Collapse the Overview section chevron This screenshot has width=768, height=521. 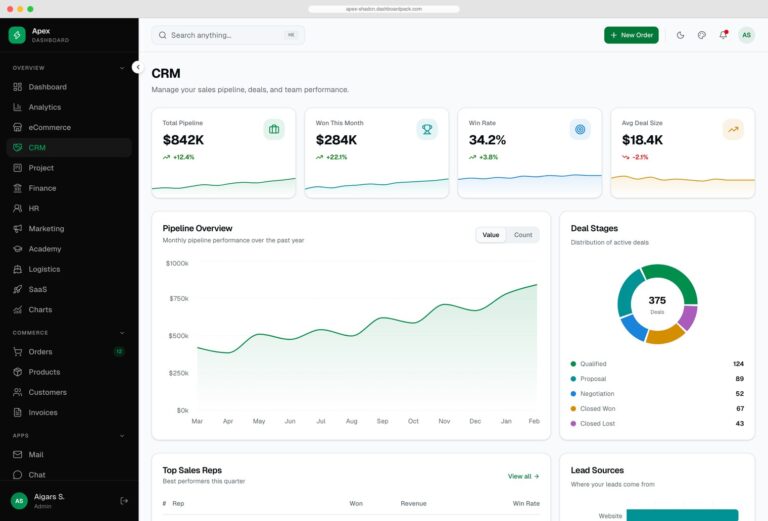point(122,68)
